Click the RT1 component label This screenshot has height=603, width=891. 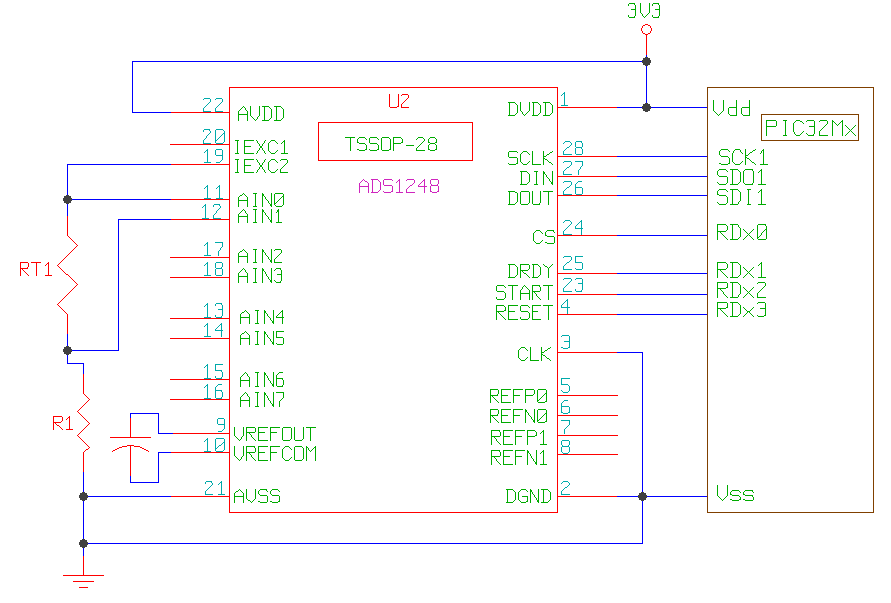(x=35, y=269)
